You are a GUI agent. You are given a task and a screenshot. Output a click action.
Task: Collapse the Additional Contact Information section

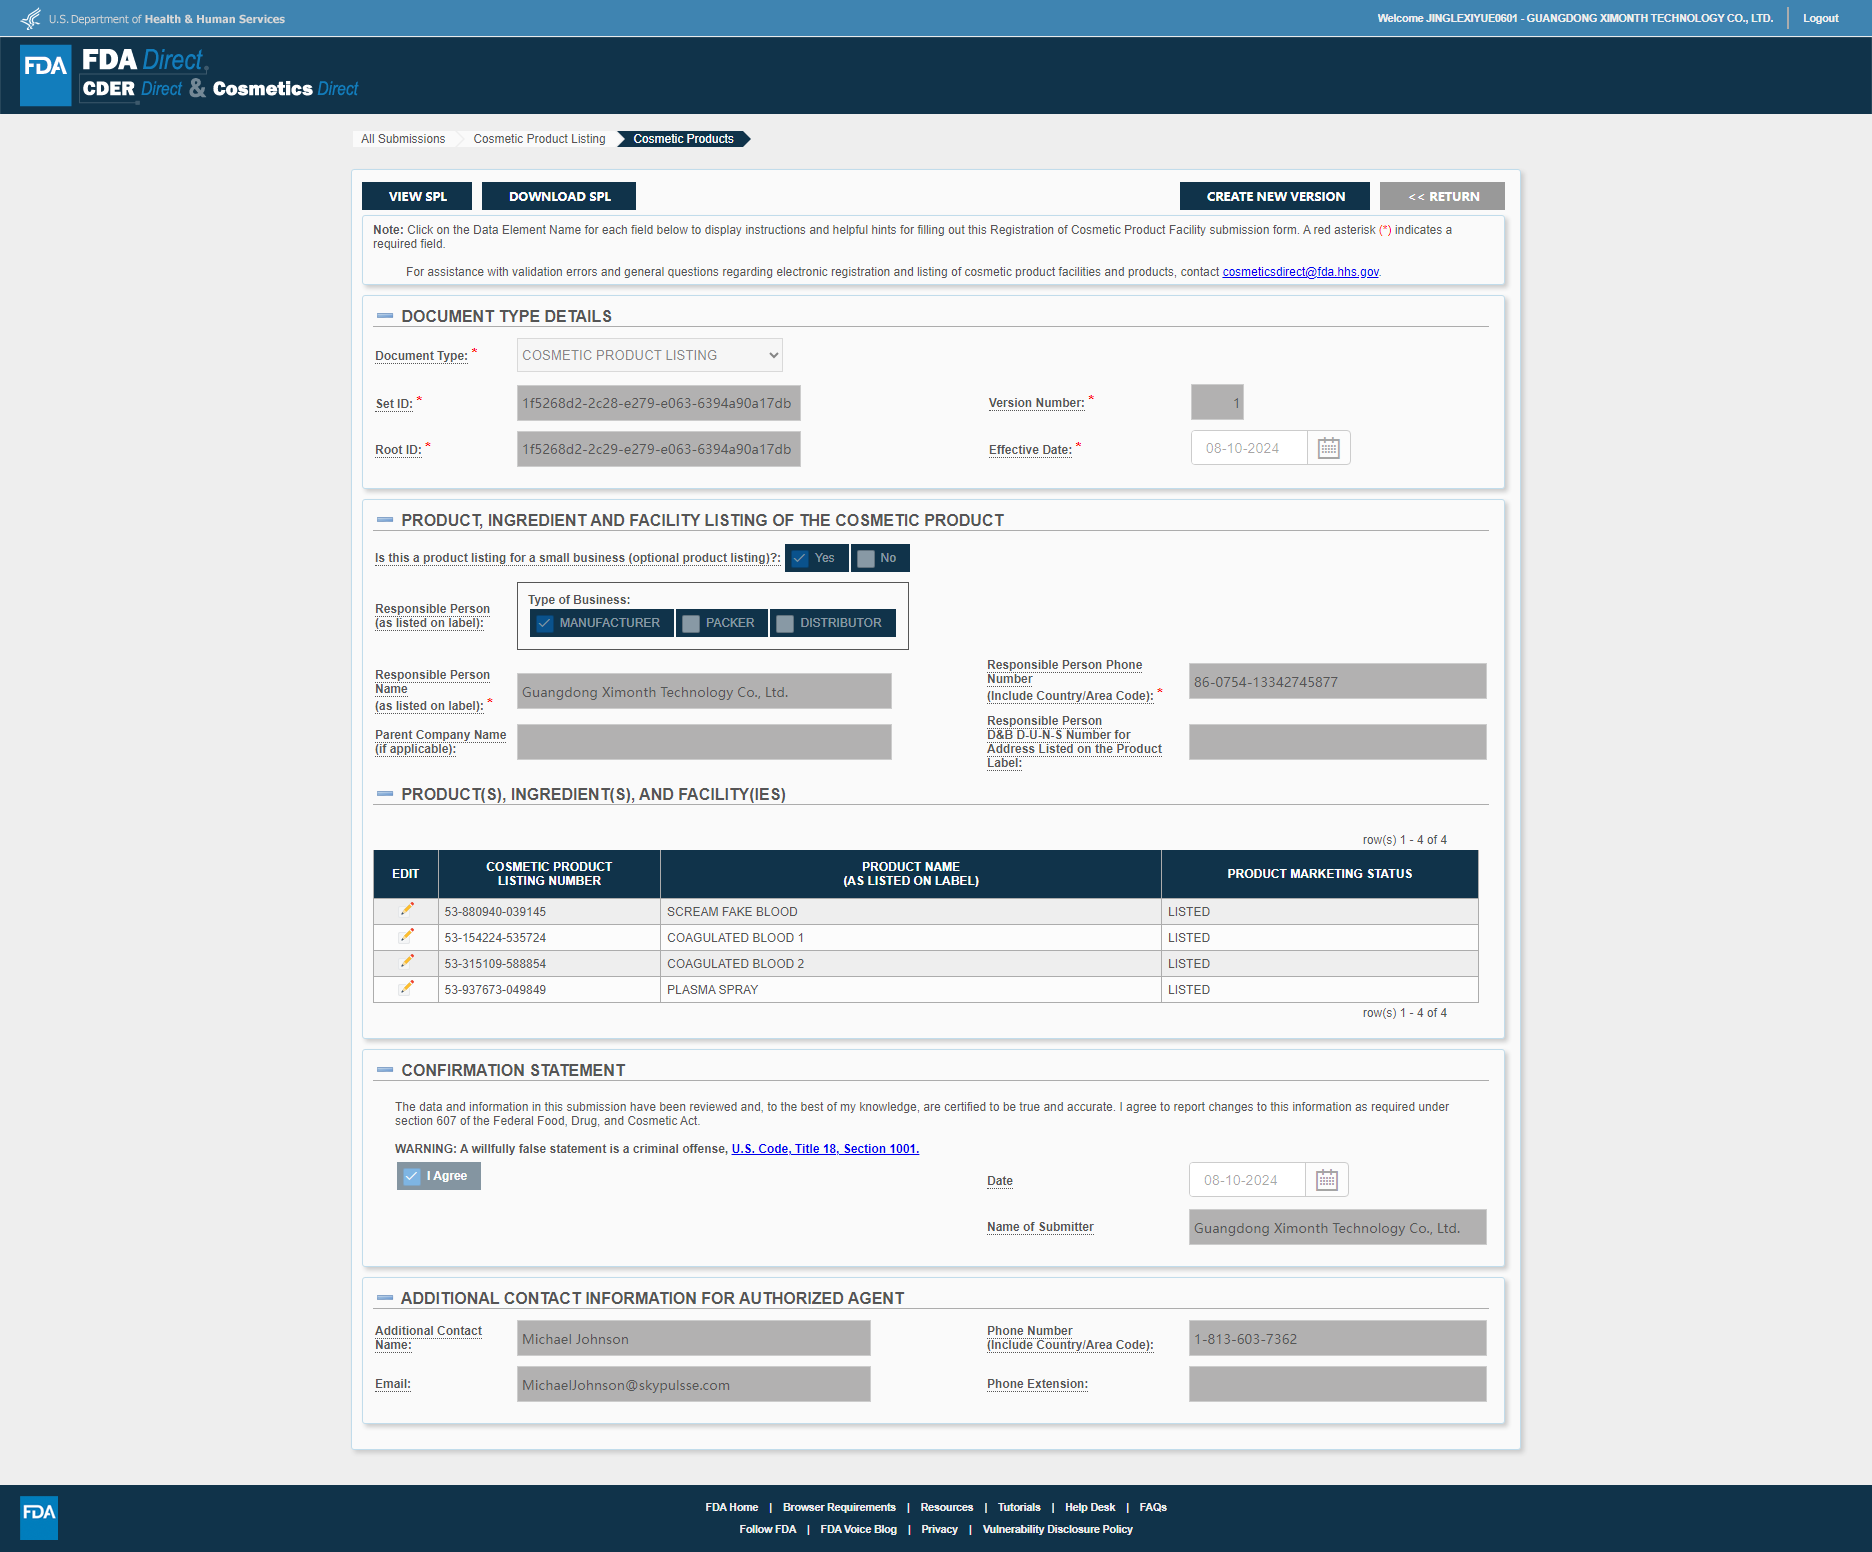pos(385,1298)
